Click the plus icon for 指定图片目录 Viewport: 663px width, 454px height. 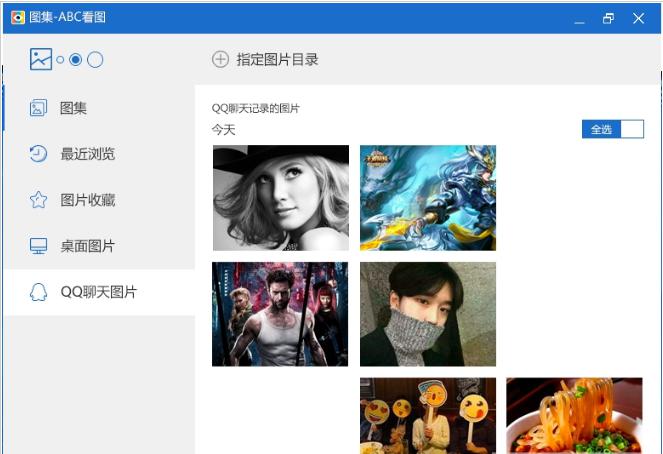[x=220, y=59]
